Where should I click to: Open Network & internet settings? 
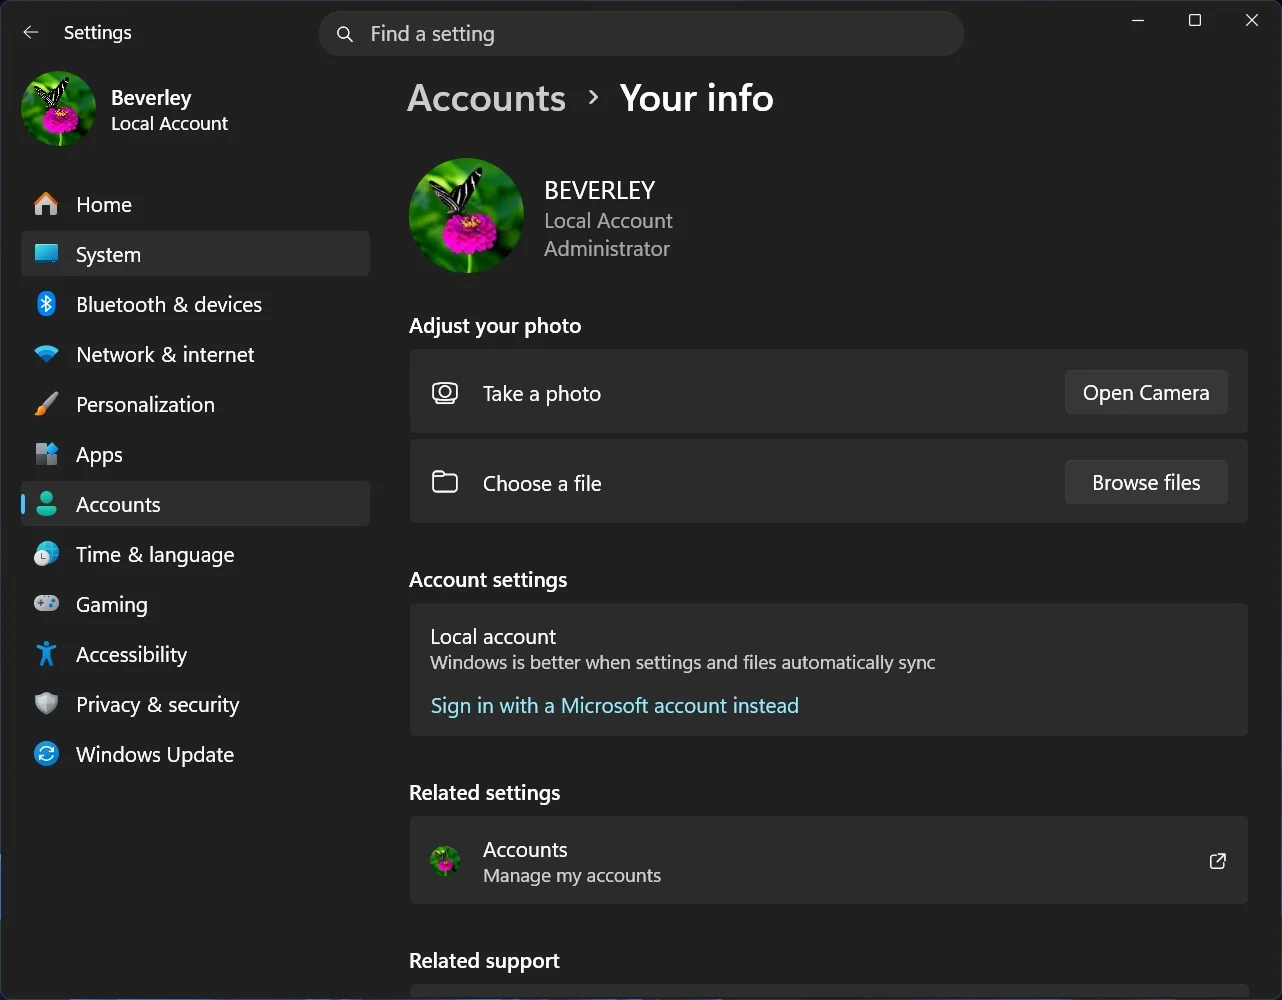point(196,354)
